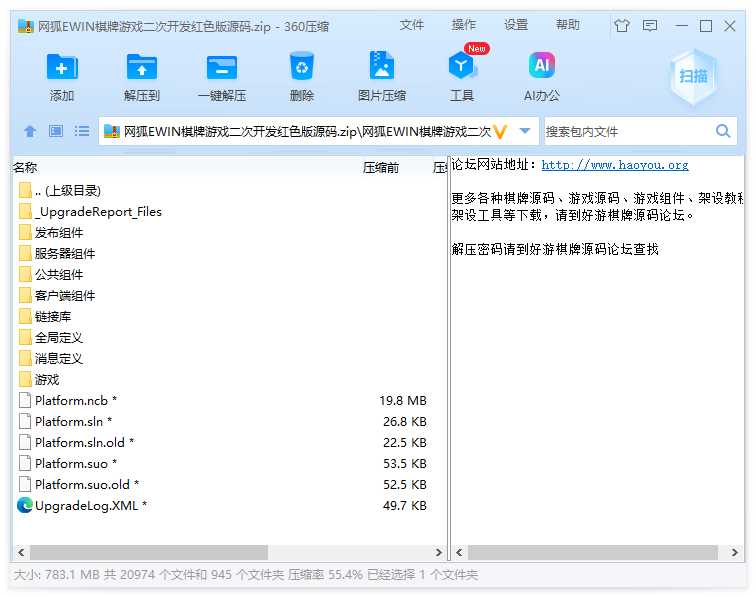756x597 pixels.
Task: Open the 设置 menu
Action: pyautogui.click(x=515, y=25)
